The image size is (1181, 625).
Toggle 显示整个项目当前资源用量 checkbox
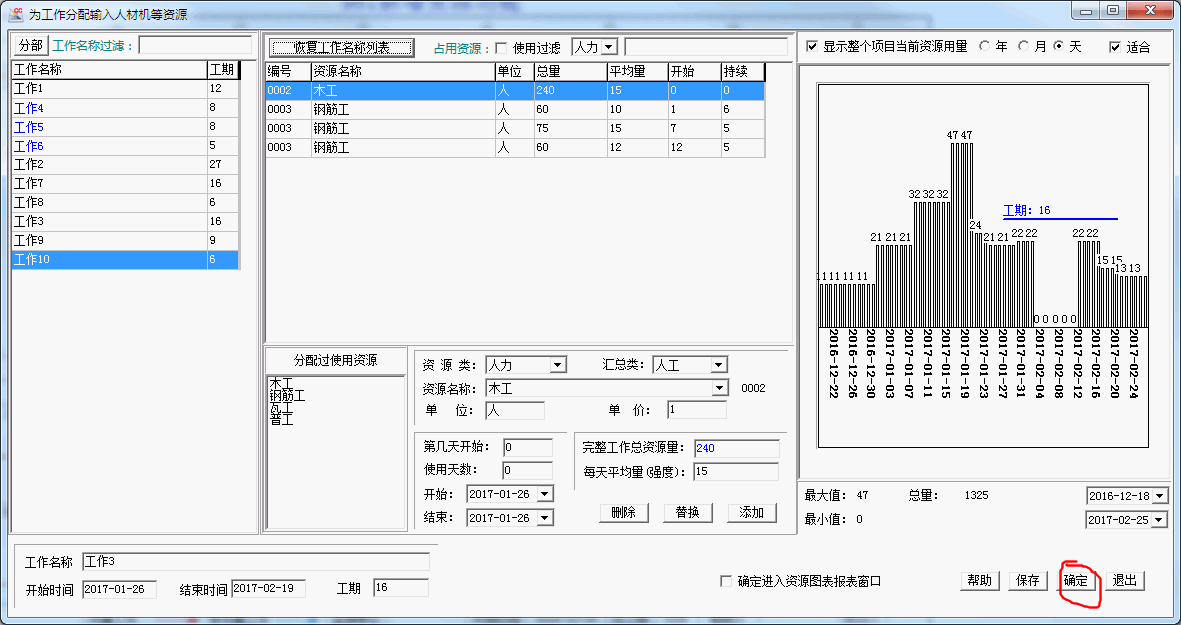point(812,46)
